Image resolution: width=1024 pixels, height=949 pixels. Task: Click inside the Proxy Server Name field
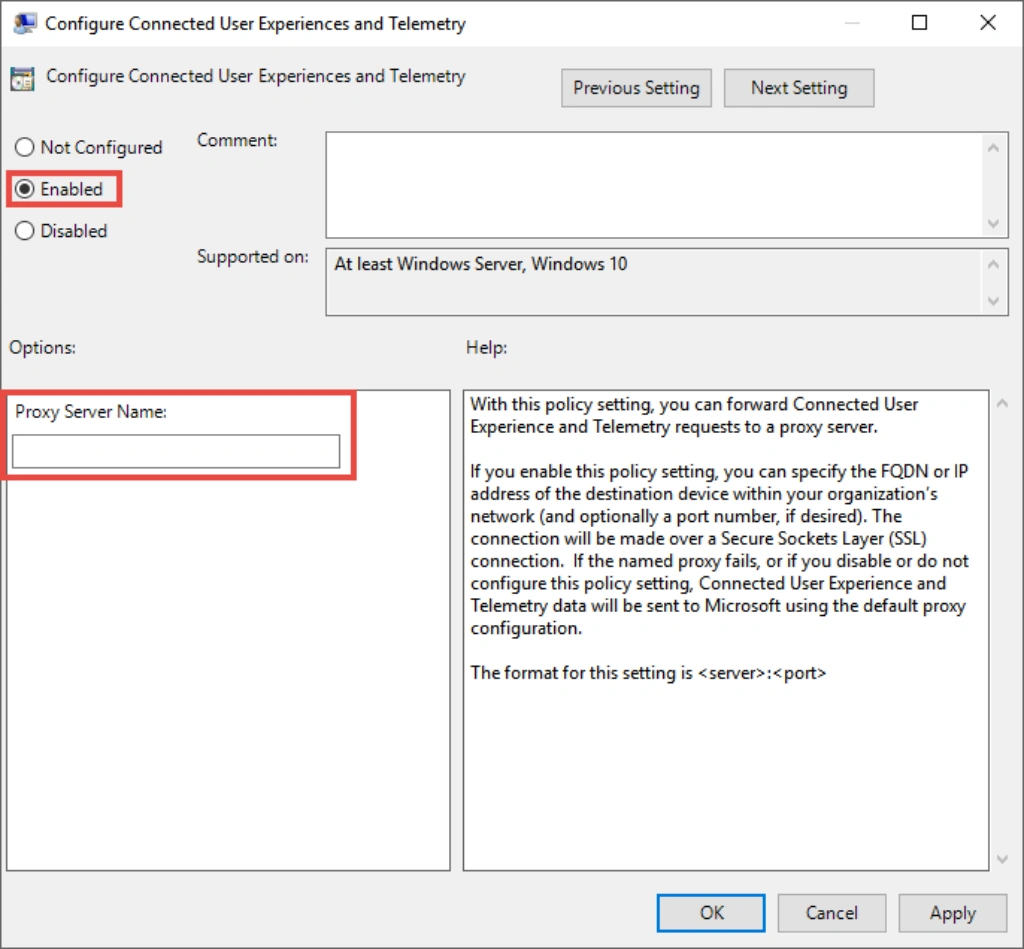pos(176,451)
